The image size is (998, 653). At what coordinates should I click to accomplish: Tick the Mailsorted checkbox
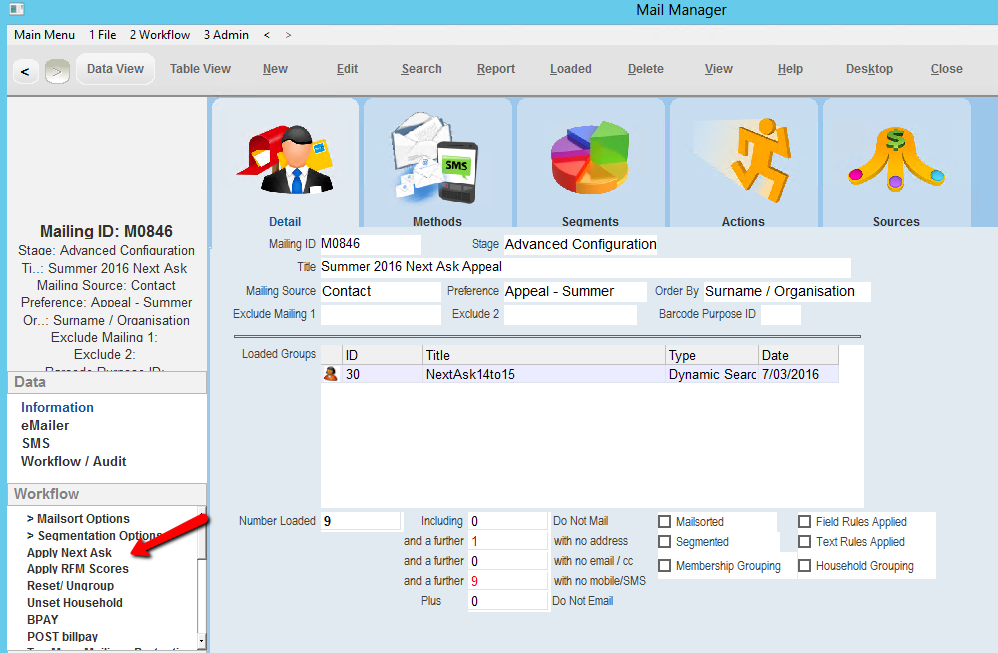pyautogui.click(x=664, y=522)
